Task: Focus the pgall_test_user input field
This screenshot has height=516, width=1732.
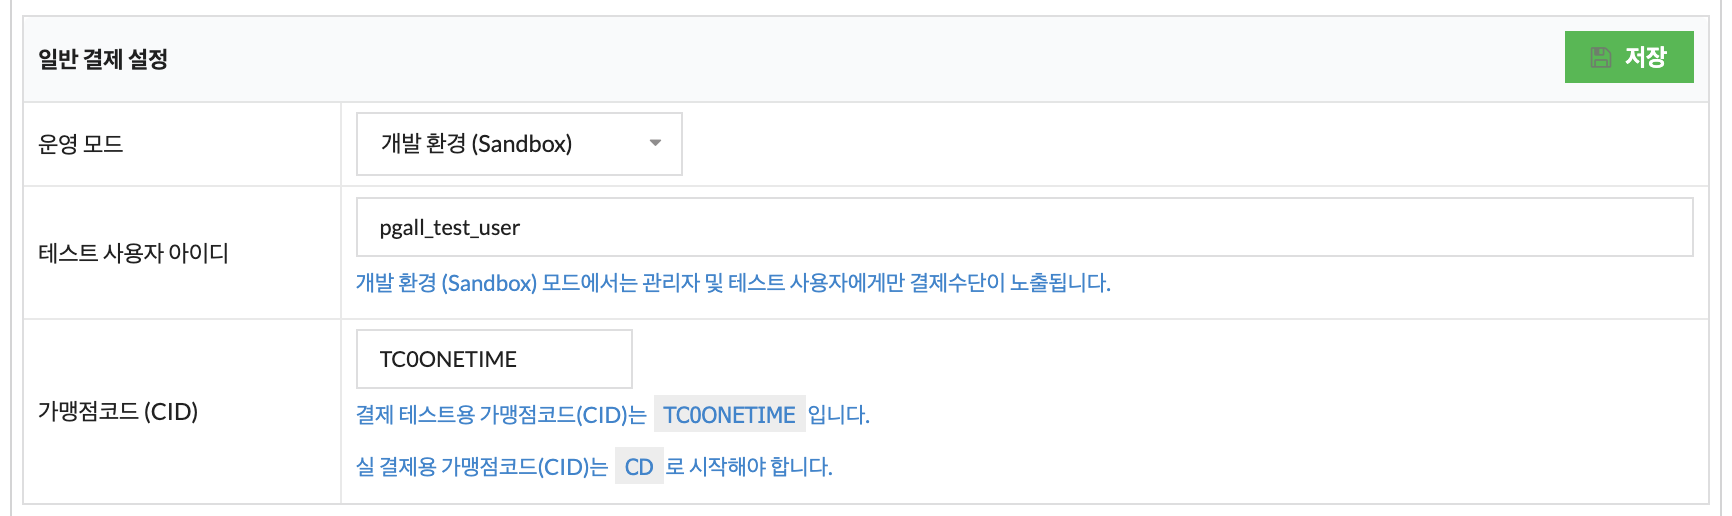Action: point(1024,227)
